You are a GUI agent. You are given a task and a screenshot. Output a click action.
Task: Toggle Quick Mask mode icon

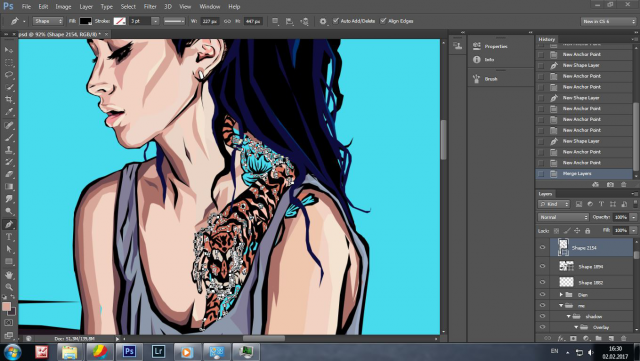click(9, 323)
